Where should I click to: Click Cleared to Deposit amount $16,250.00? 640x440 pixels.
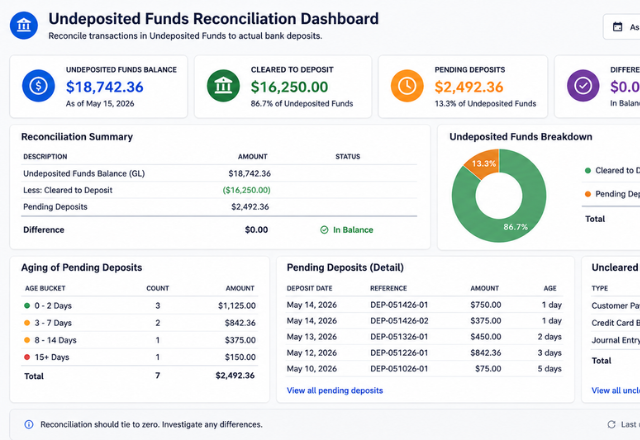289,87
